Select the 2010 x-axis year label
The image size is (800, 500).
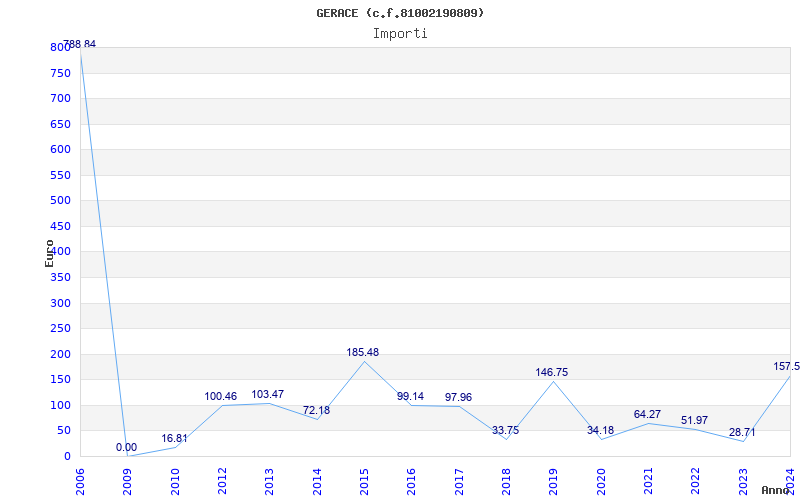click(175, 482)
